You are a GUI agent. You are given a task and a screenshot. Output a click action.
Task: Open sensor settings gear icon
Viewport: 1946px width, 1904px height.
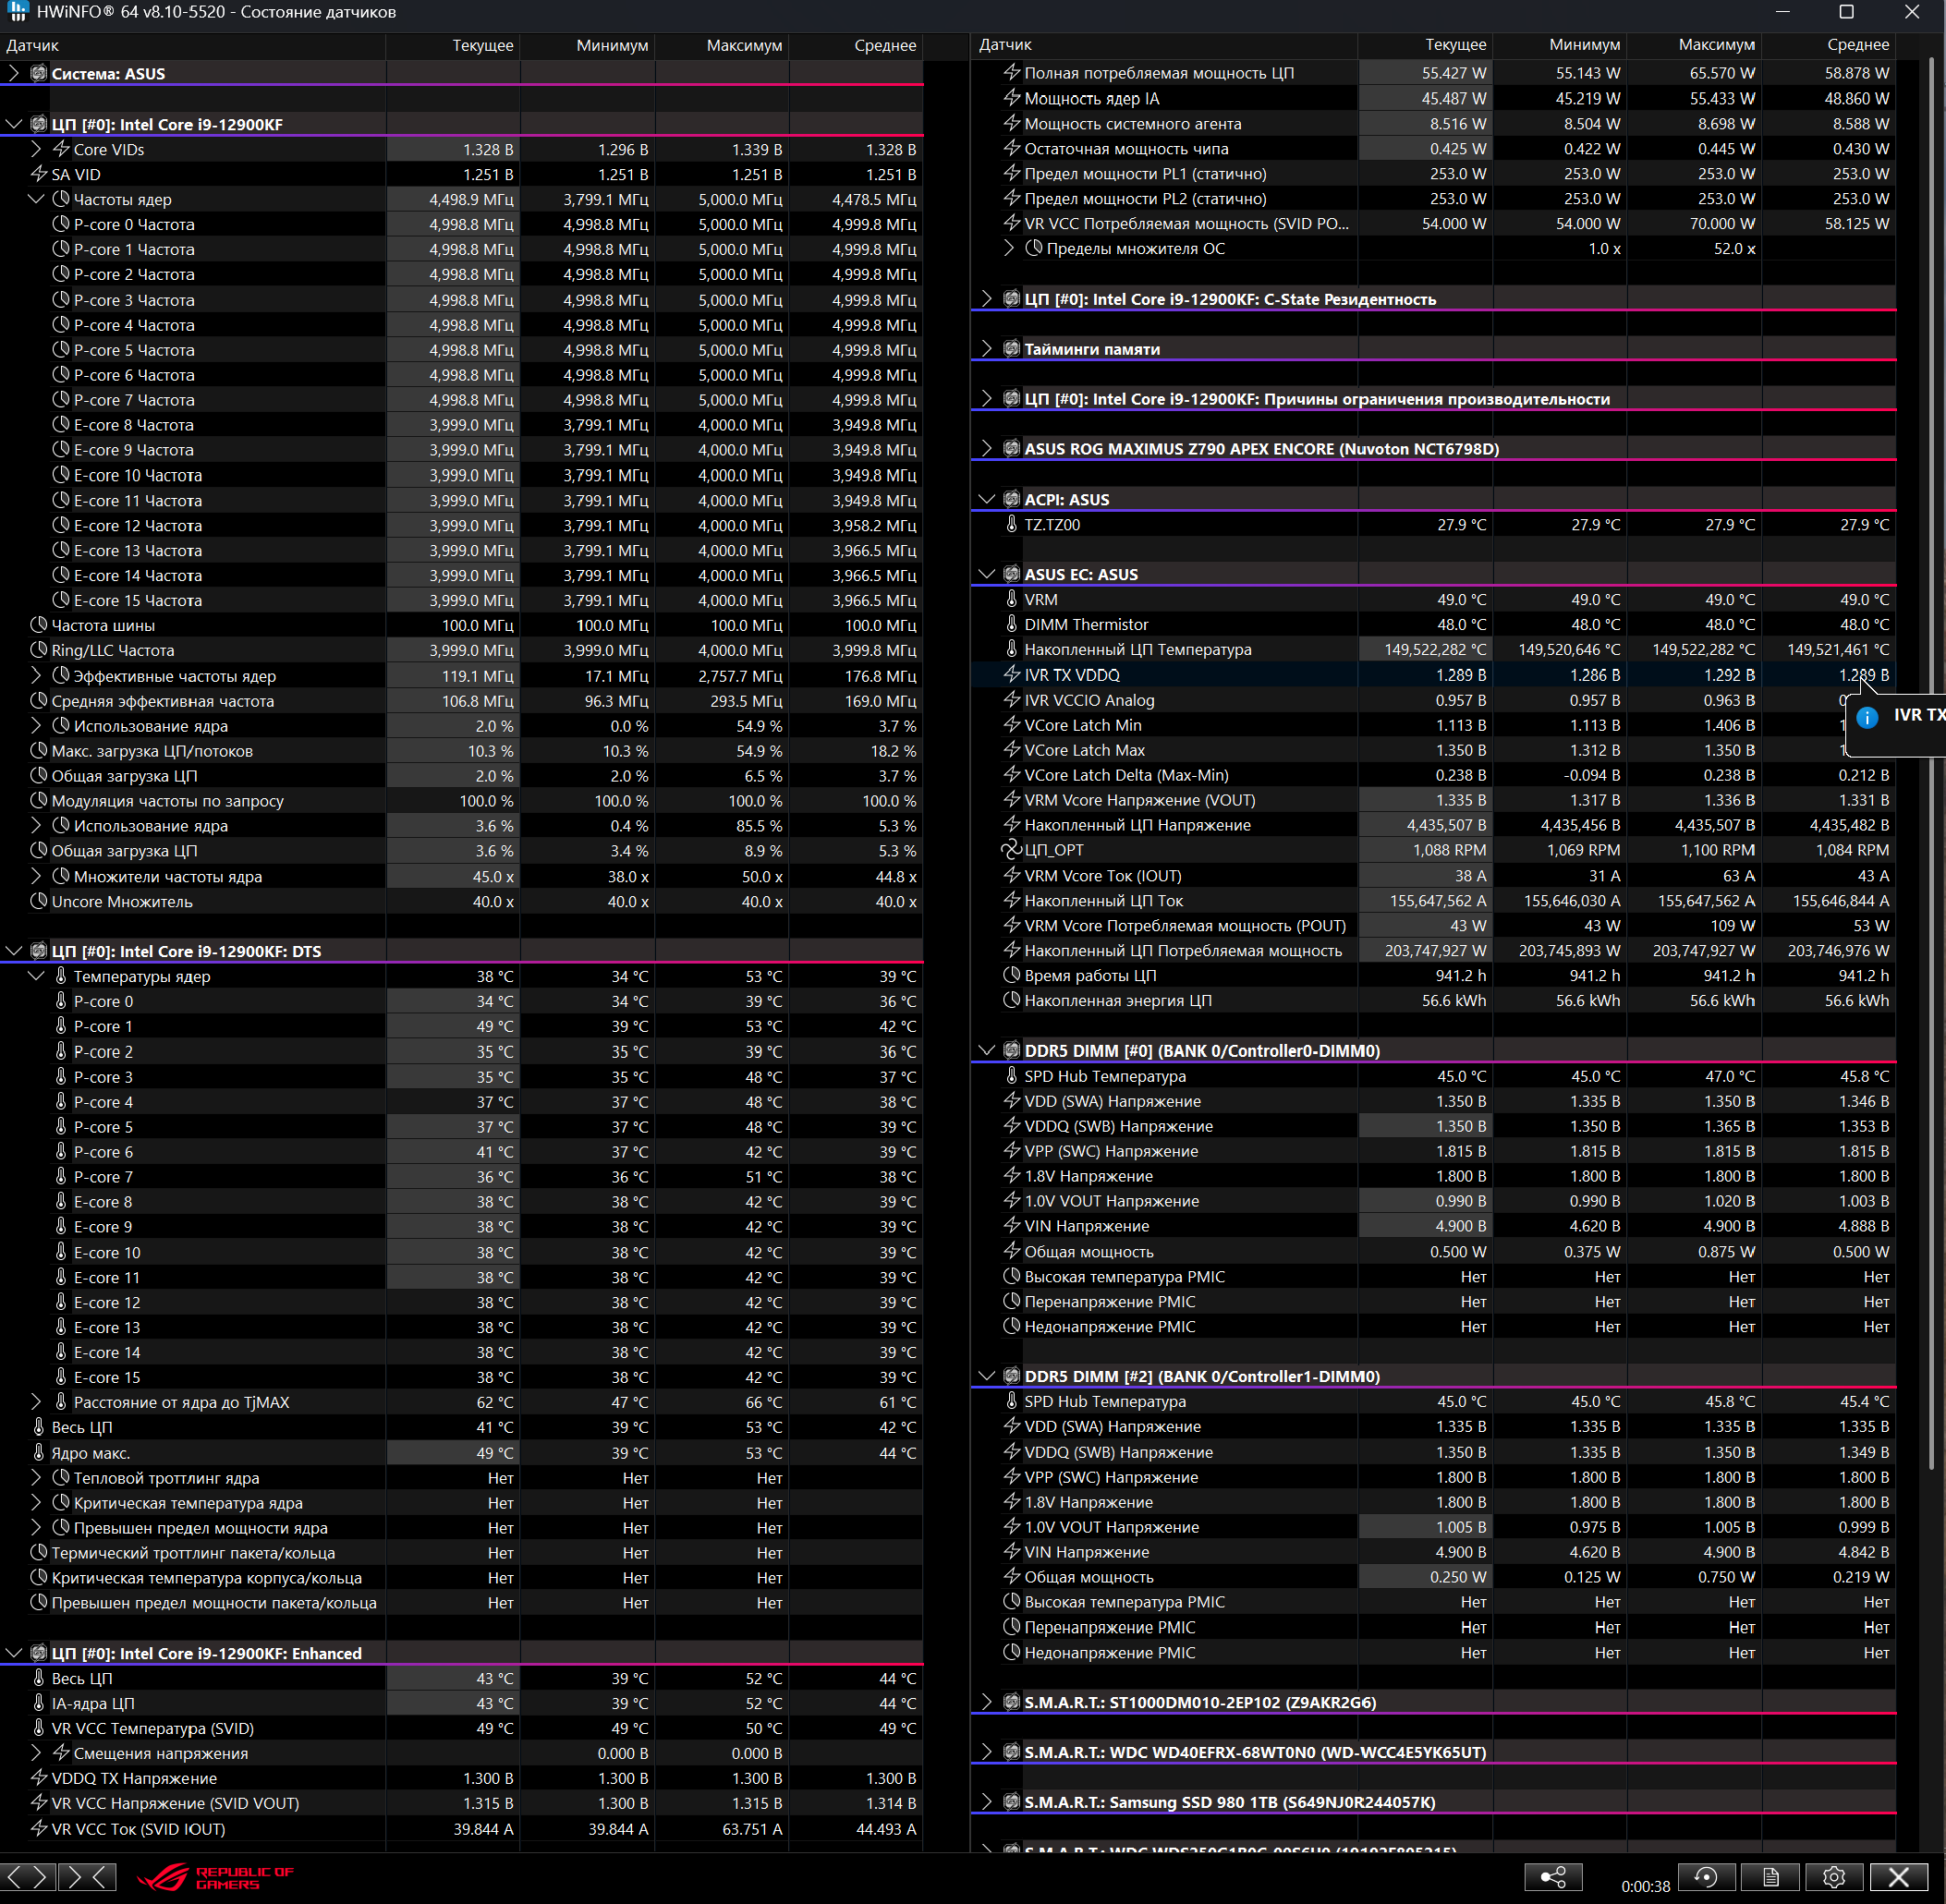(1833, 1877)
